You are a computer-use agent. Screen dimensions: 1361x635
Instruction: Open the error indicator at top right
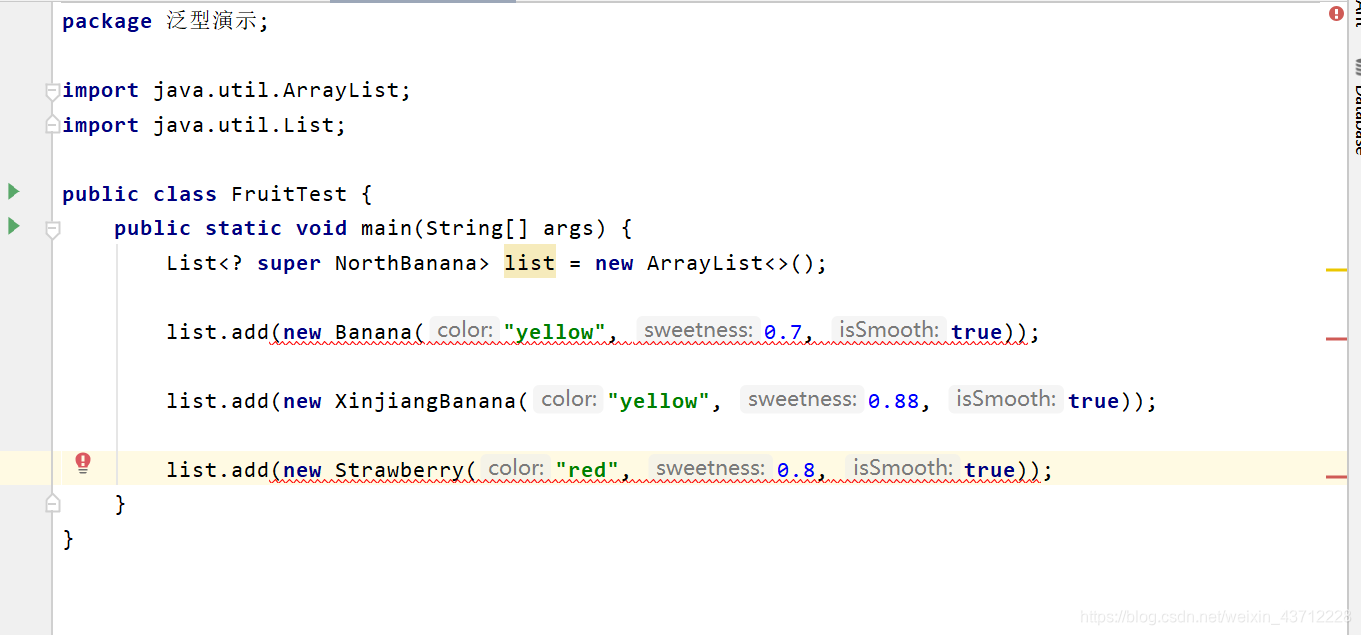point(1336,14)
